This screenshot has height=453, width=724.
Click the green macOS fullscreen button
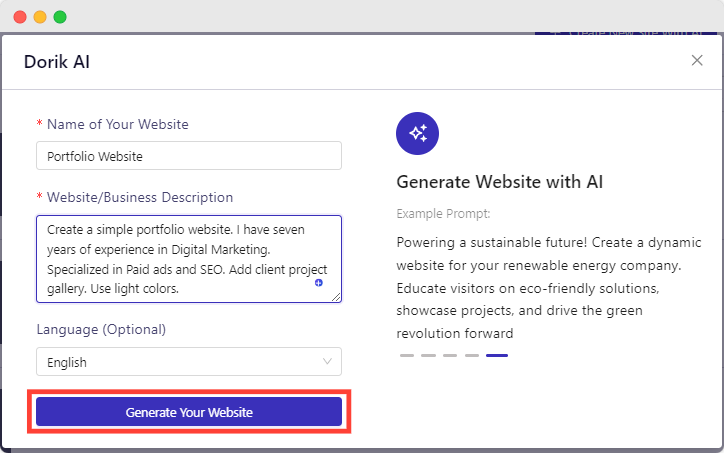tap(60, 17)
